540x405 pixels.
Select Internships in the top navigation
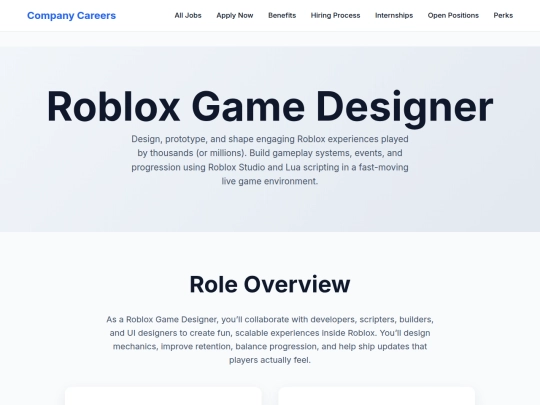(x=394, y=15)
